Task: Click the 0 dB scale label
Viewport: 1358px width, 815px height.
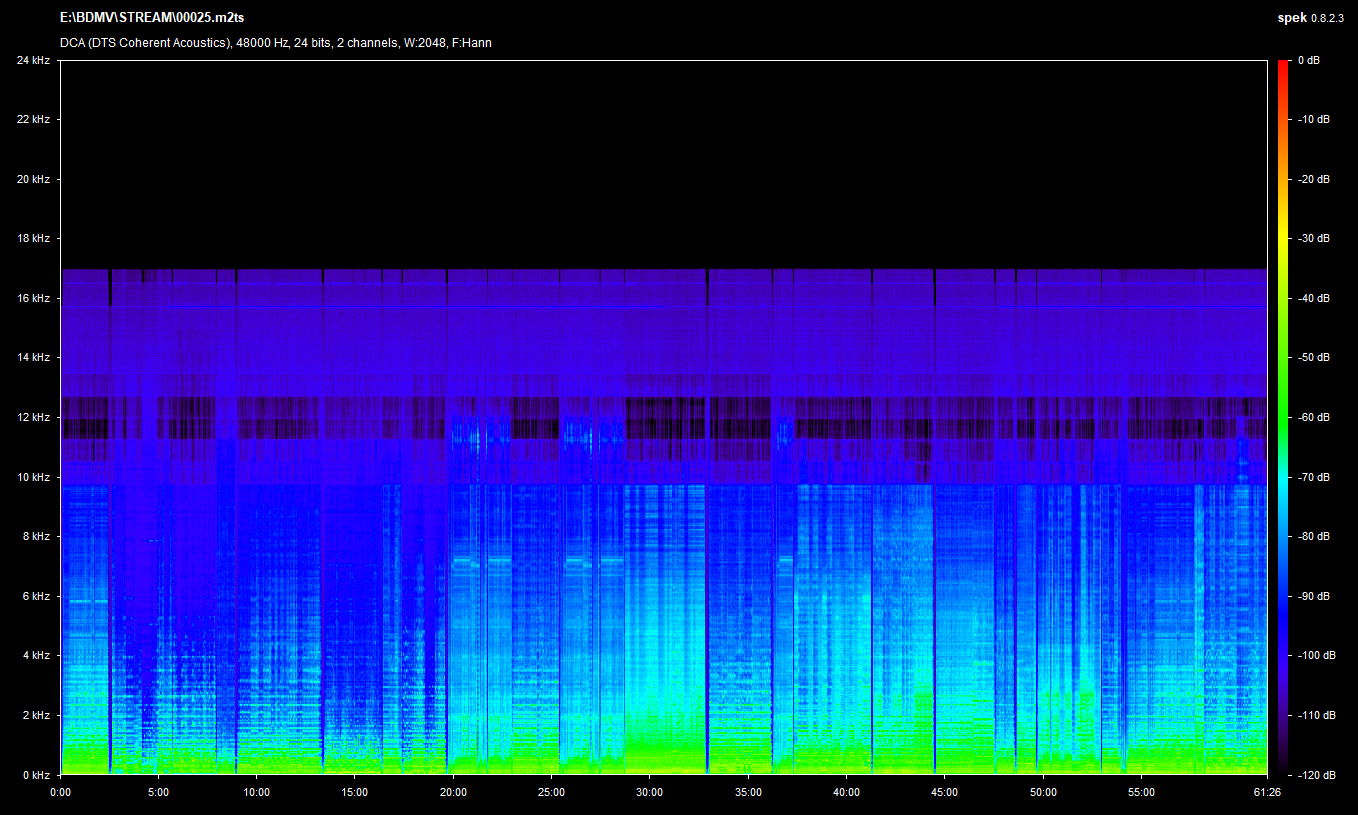Action: [x=1309, y=60]
